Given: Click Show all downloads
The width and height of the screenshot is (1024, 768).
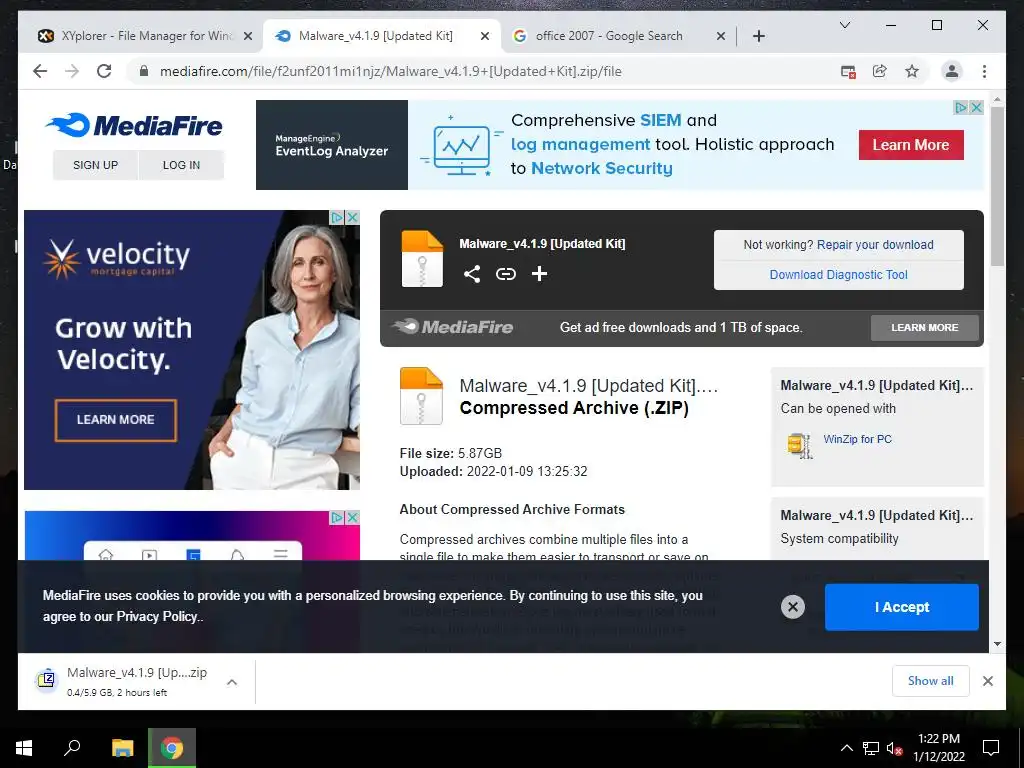Looking at the screenshot, I should click(931, 681).
